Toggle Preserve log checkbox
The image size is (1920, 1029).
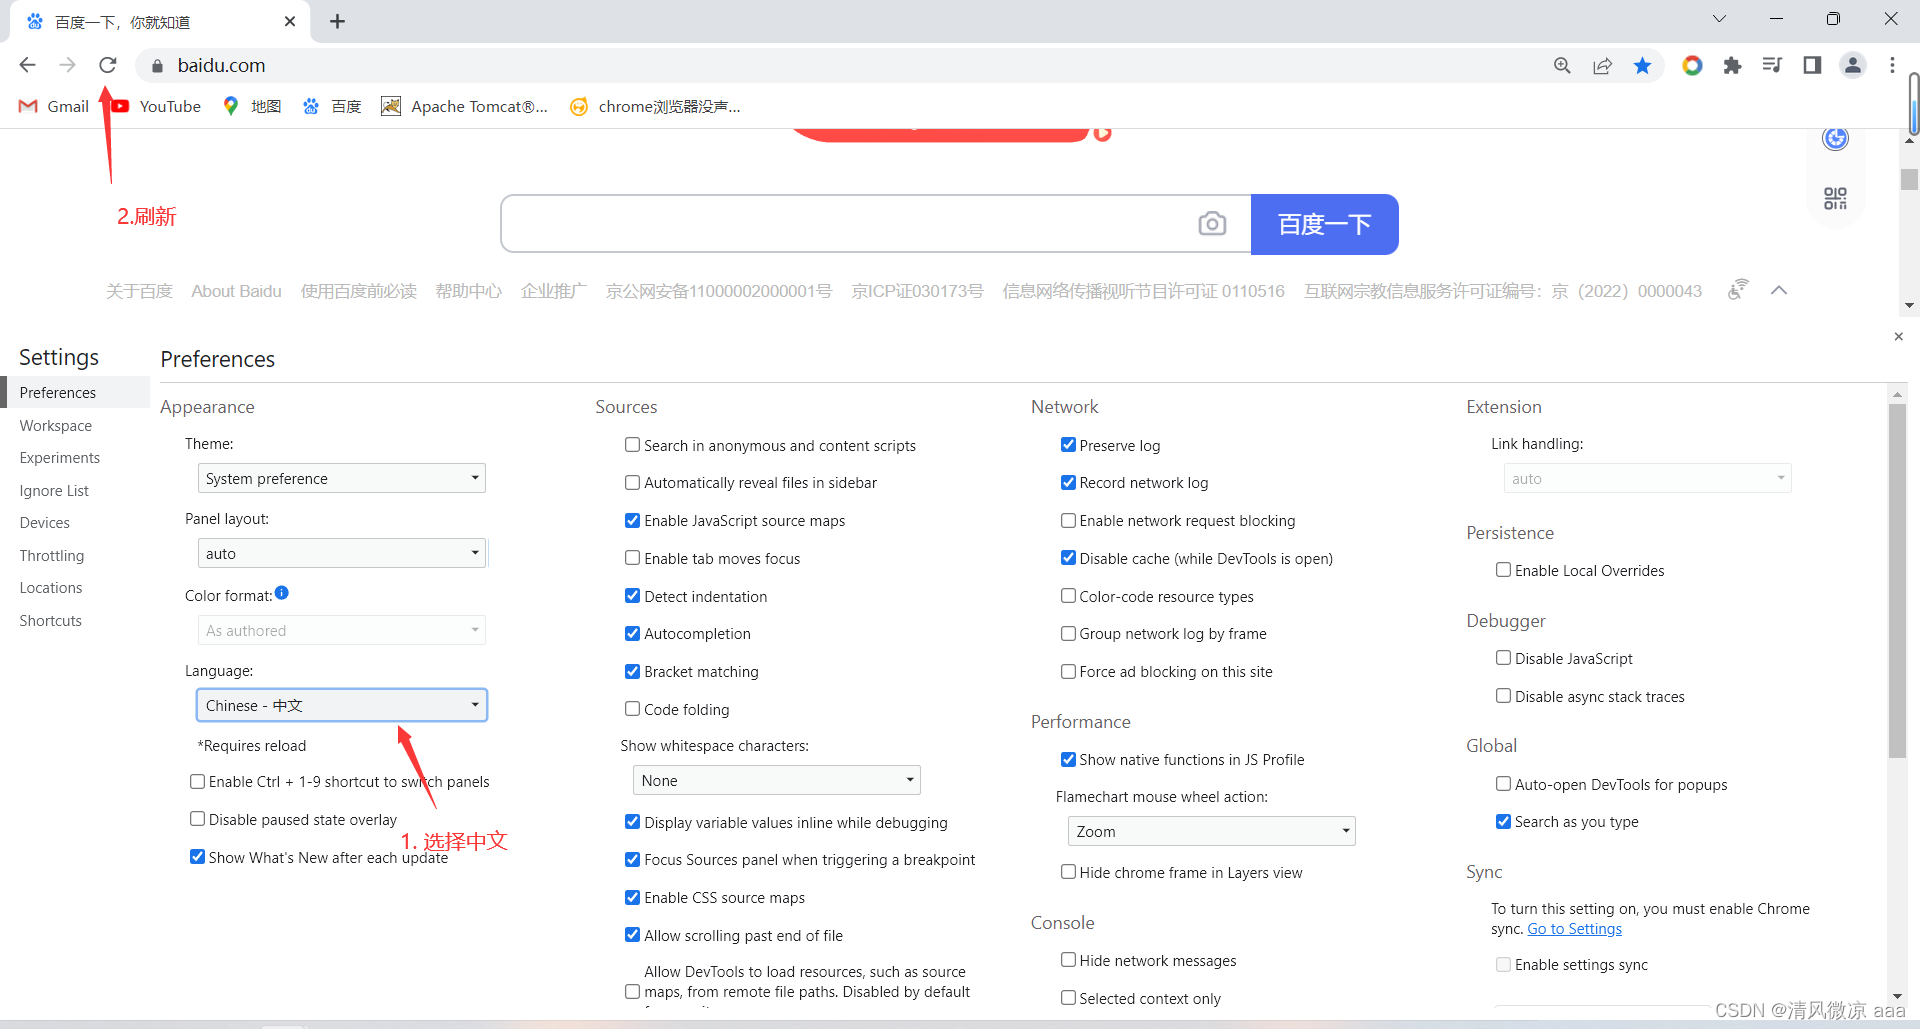click(x=1068, y=445)
